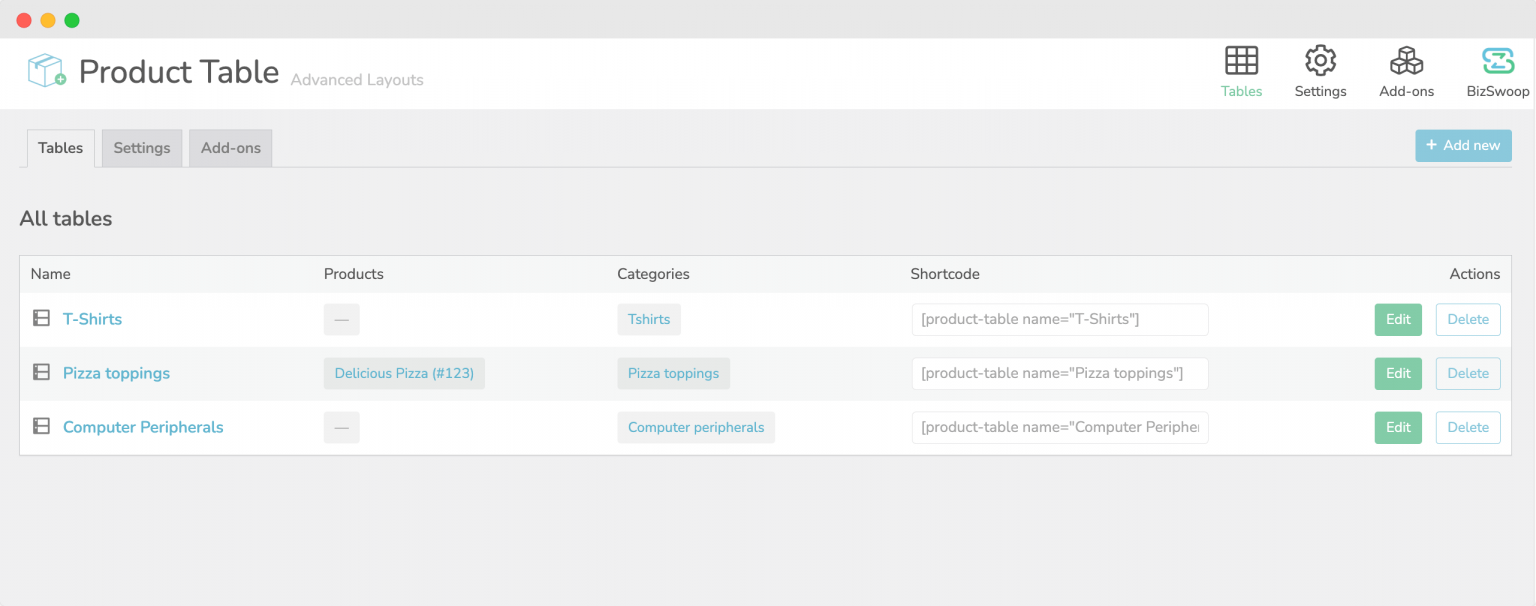Click the table icon beside Computer Peripherals
1536x606 pixels.
click(41, 426)
